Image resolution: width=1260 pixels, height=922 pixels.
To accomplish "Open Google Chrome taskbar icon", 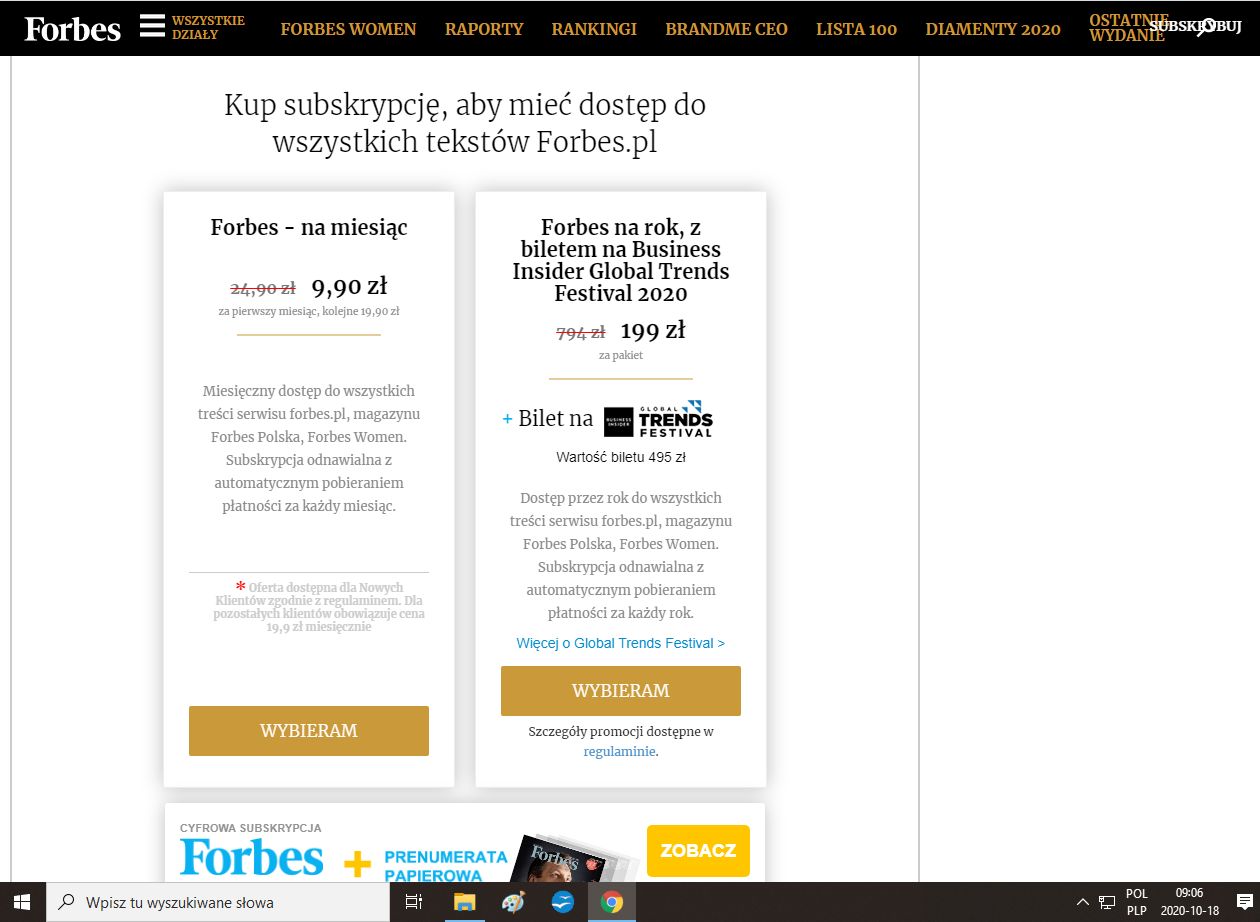I will tap(612, 902).
